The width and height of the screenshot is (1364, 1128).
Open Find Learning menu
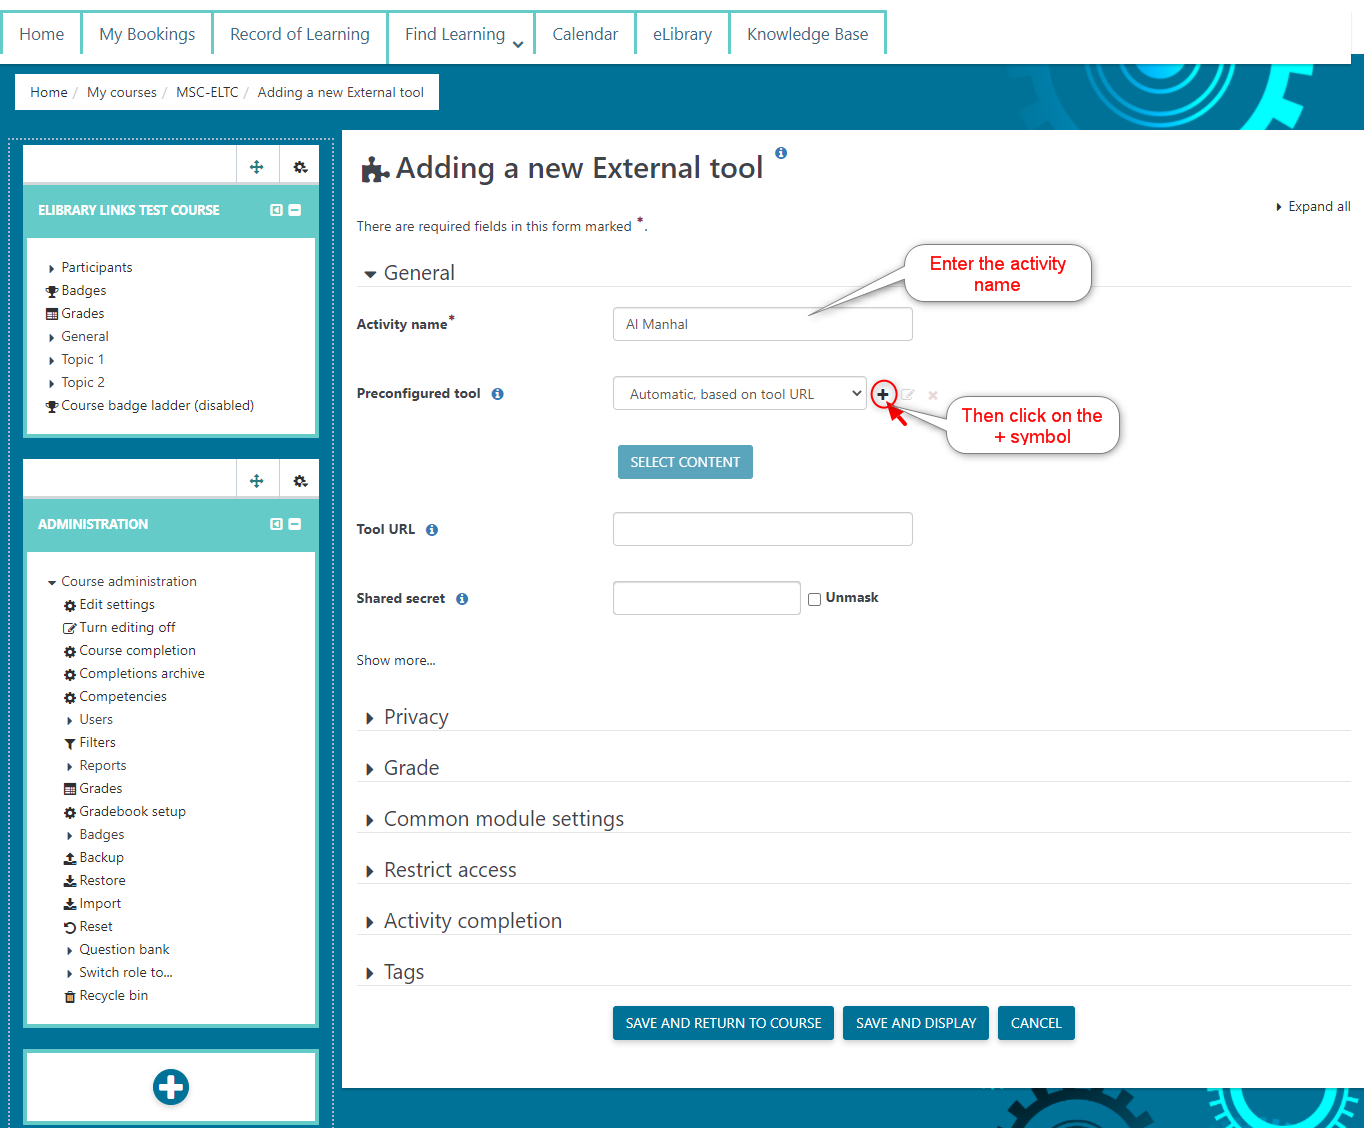pyautogui.click(x=463, y=34)
